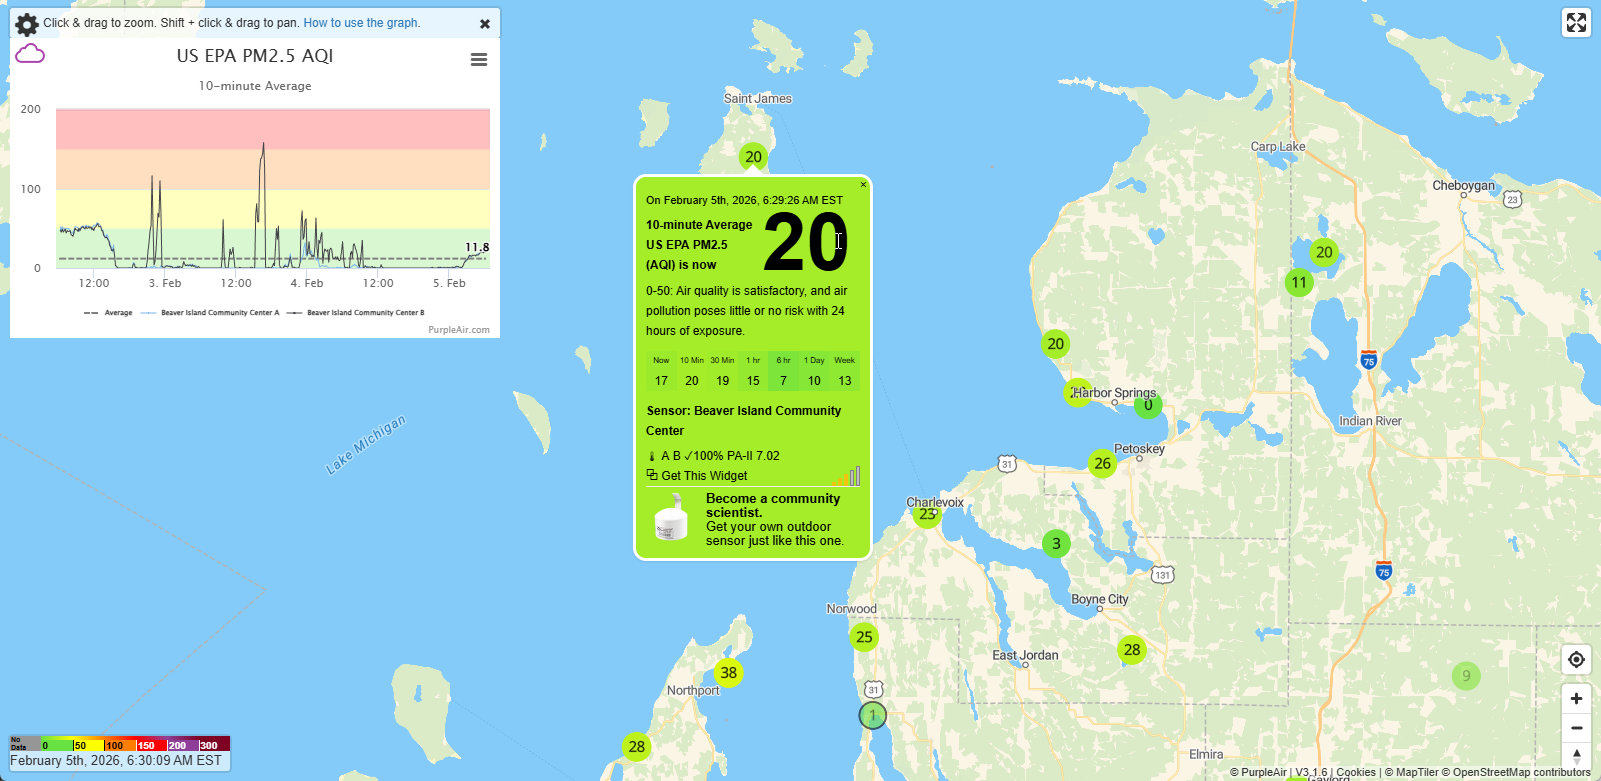
Task: Toggle Beaver Island Community Center B series
Action: pos(357,313)
